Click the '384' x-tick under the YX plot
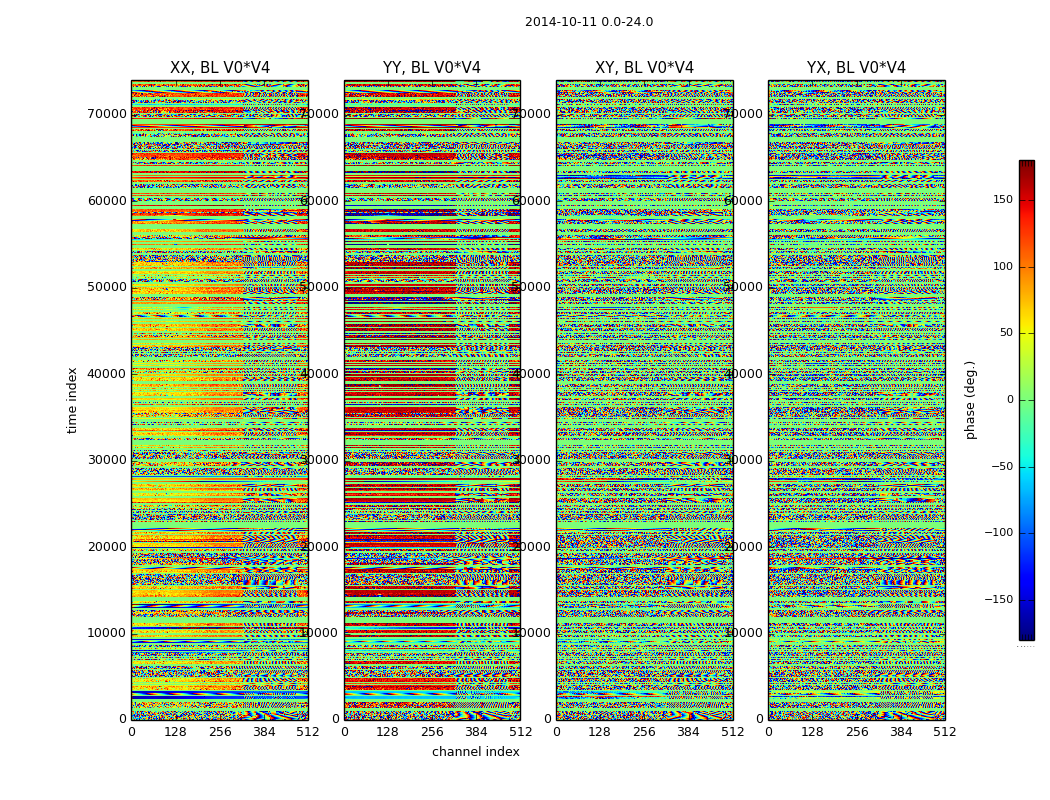Image resolution: width=1050 pixels, height=800 pixels. 901,732
